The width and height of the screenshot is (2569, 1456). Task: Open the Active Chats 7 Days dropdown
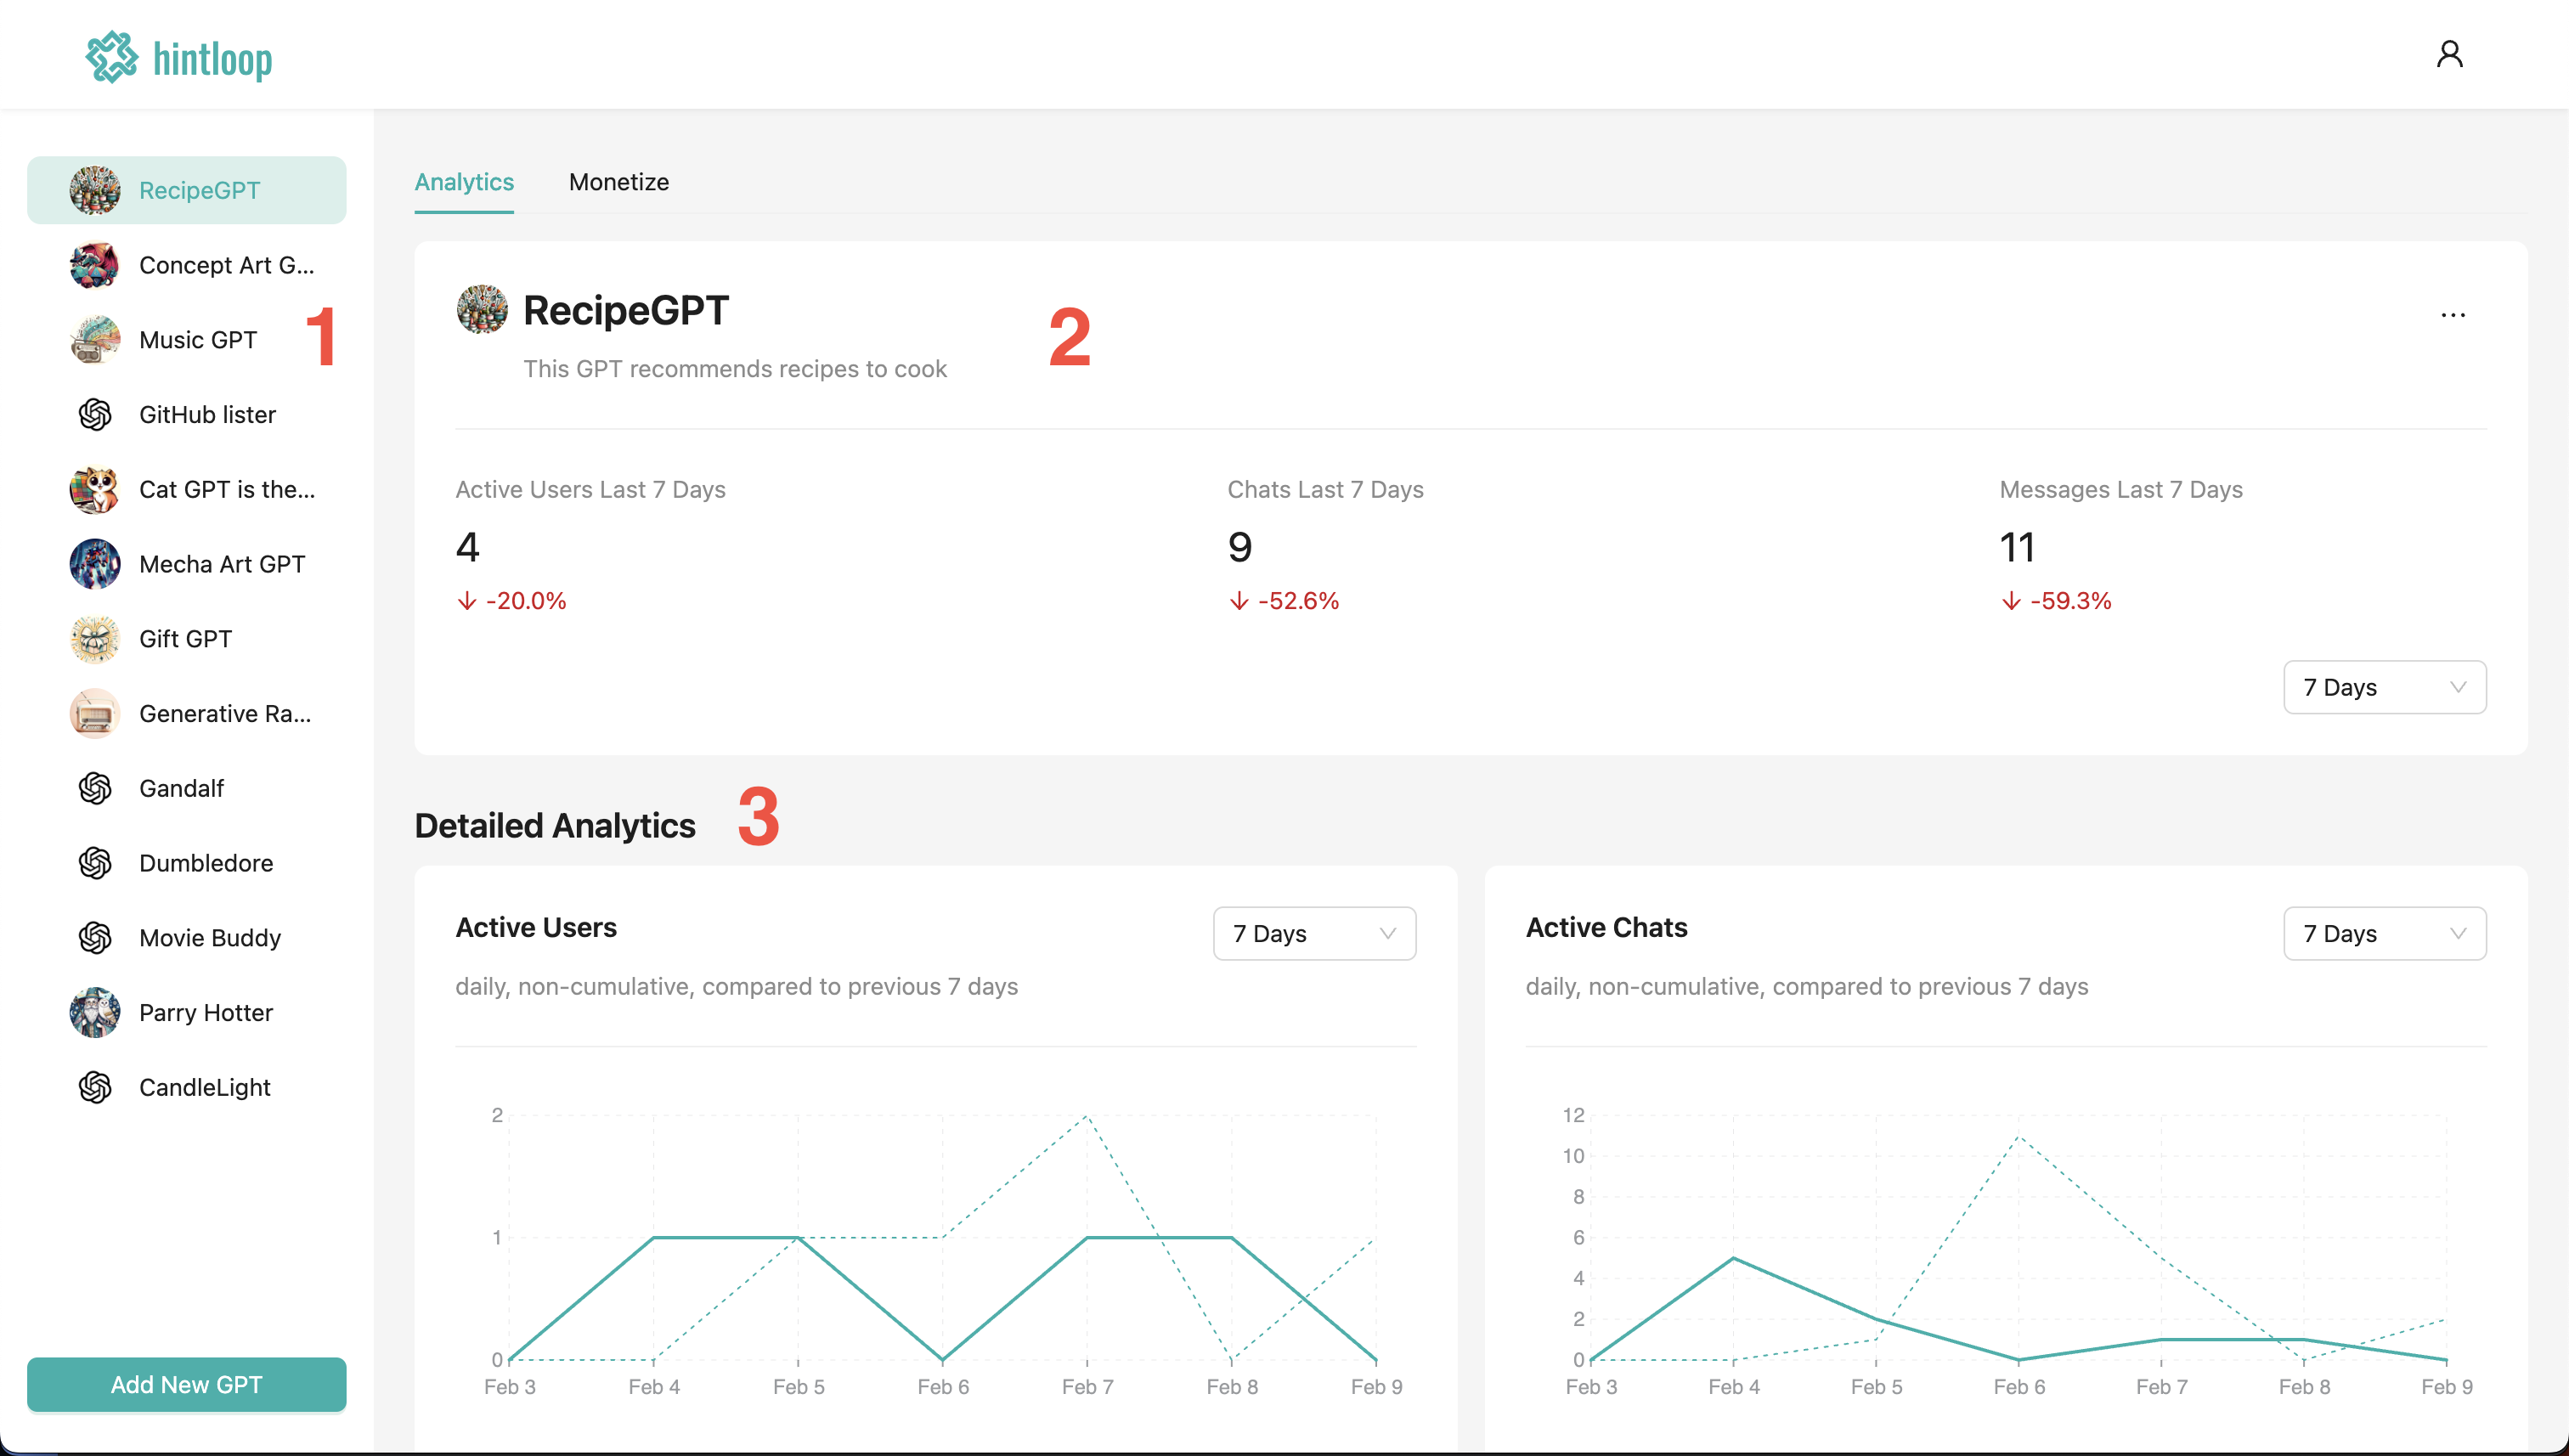click(2384, 933)
